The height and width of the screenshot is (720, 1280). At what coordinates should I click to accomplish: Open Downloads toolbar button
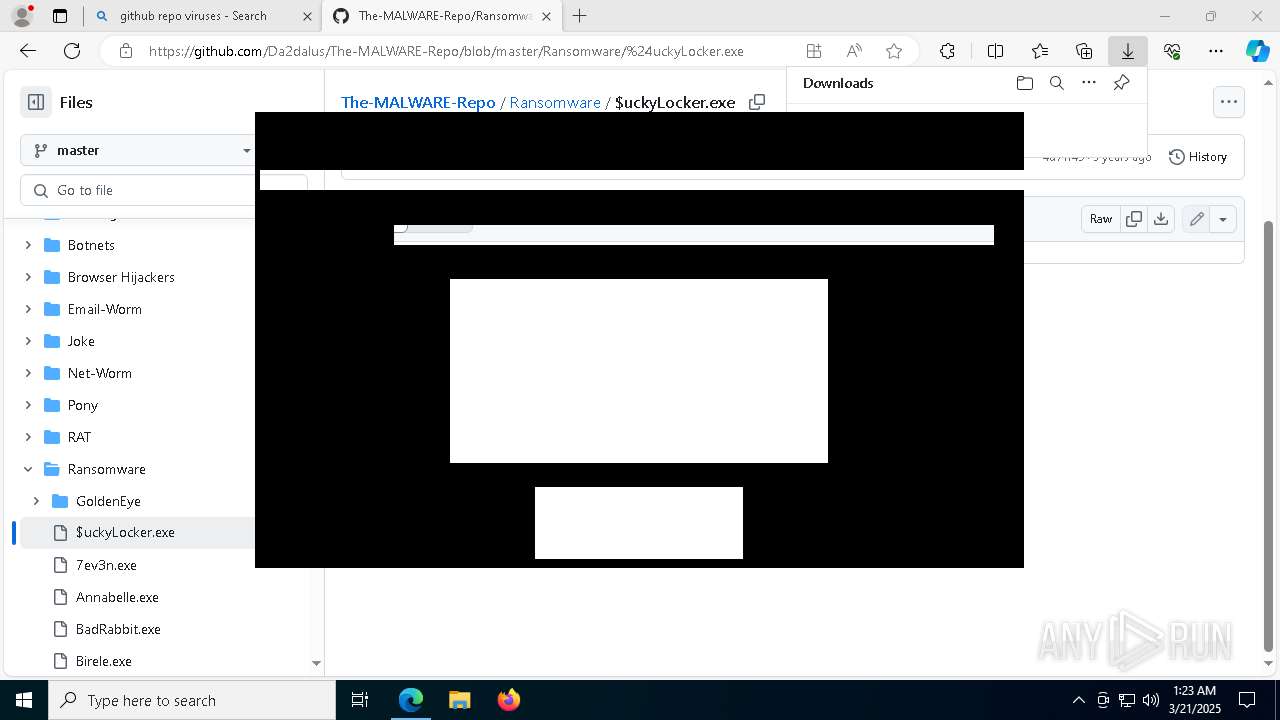[1128, 51]
